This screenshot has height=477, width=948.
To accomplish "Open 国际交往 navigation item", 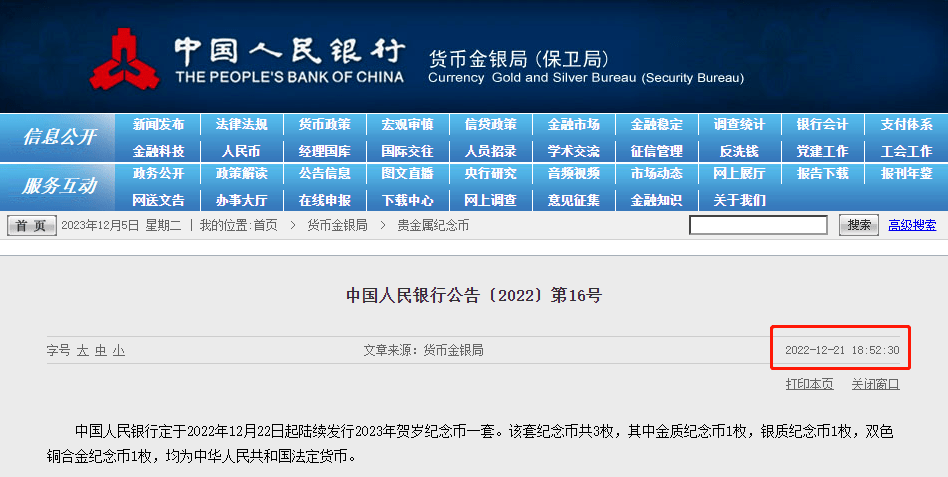I will pos(407,151).
